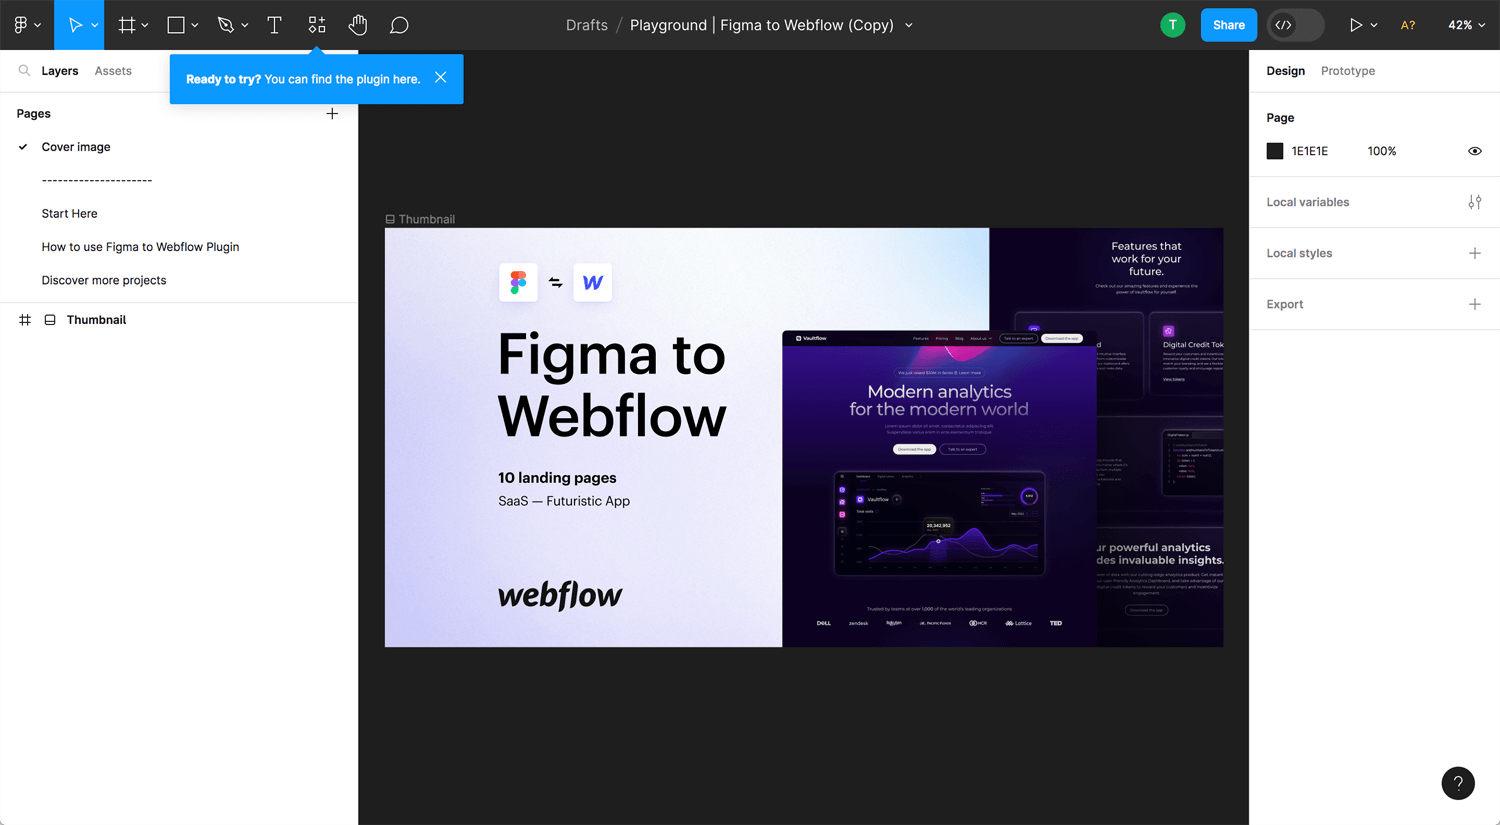Select the Move tool

pos(74,25)
